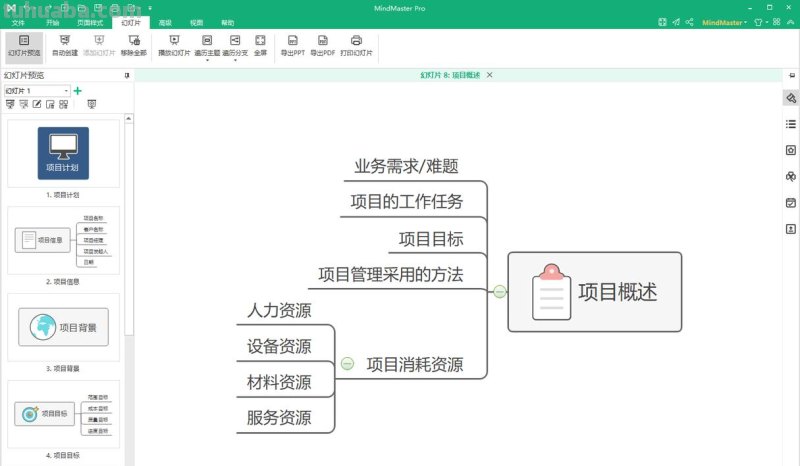Open the outline list side panel
Image resolution: width=800 pixels, height=466 pixels.
pyautogui.click(x=791, y=124)
